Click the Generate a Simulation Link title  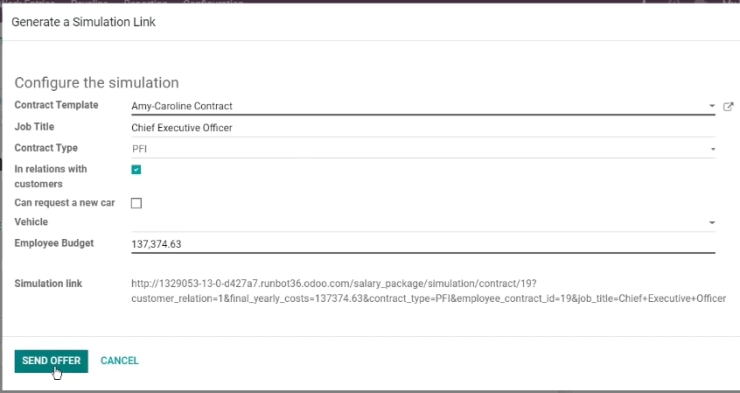84,22
